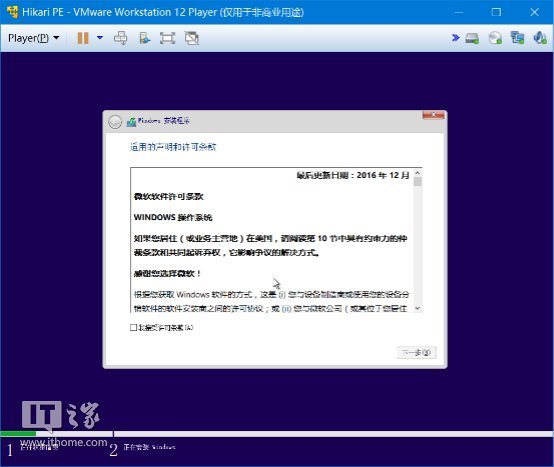Click the Next button in setup dialog
Screen dimensions: 554x467
coord(417,352)
